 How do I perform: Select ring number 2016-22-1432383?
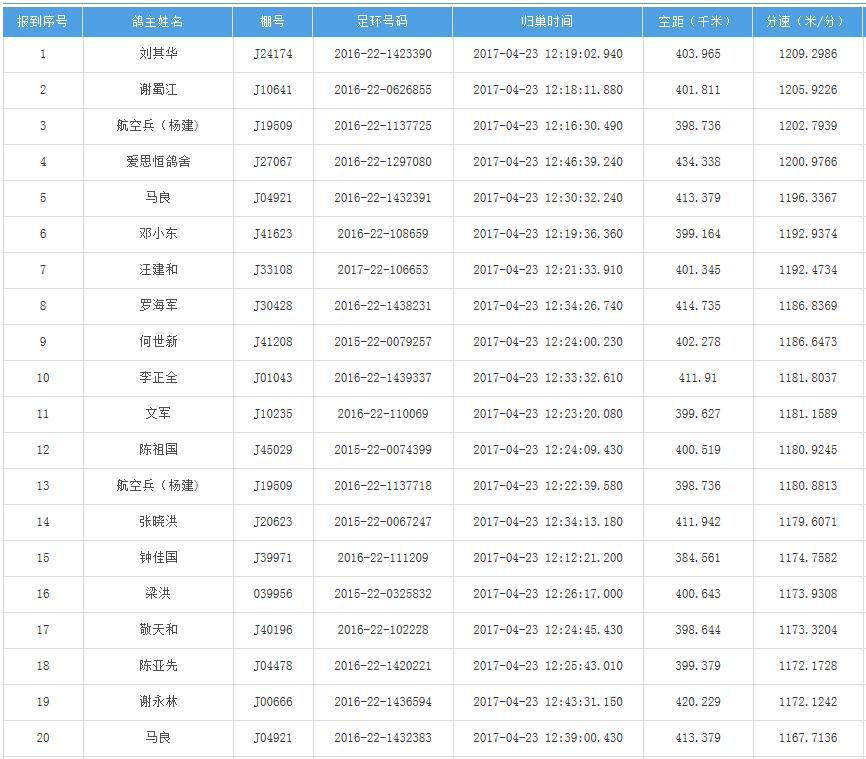pos(382,738)
